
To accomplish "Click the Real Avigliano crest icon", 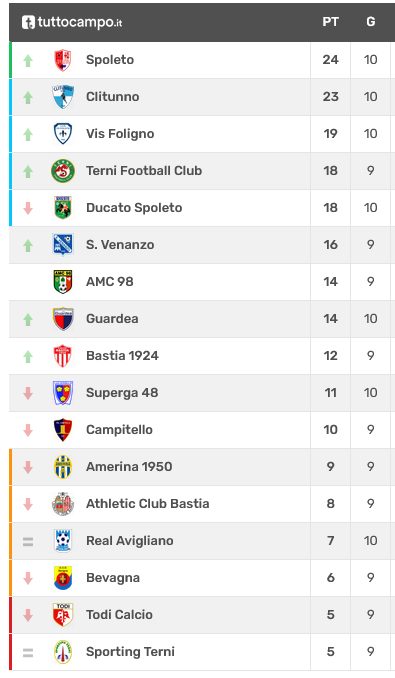I will pyautogui.click(x=63, y=540).
